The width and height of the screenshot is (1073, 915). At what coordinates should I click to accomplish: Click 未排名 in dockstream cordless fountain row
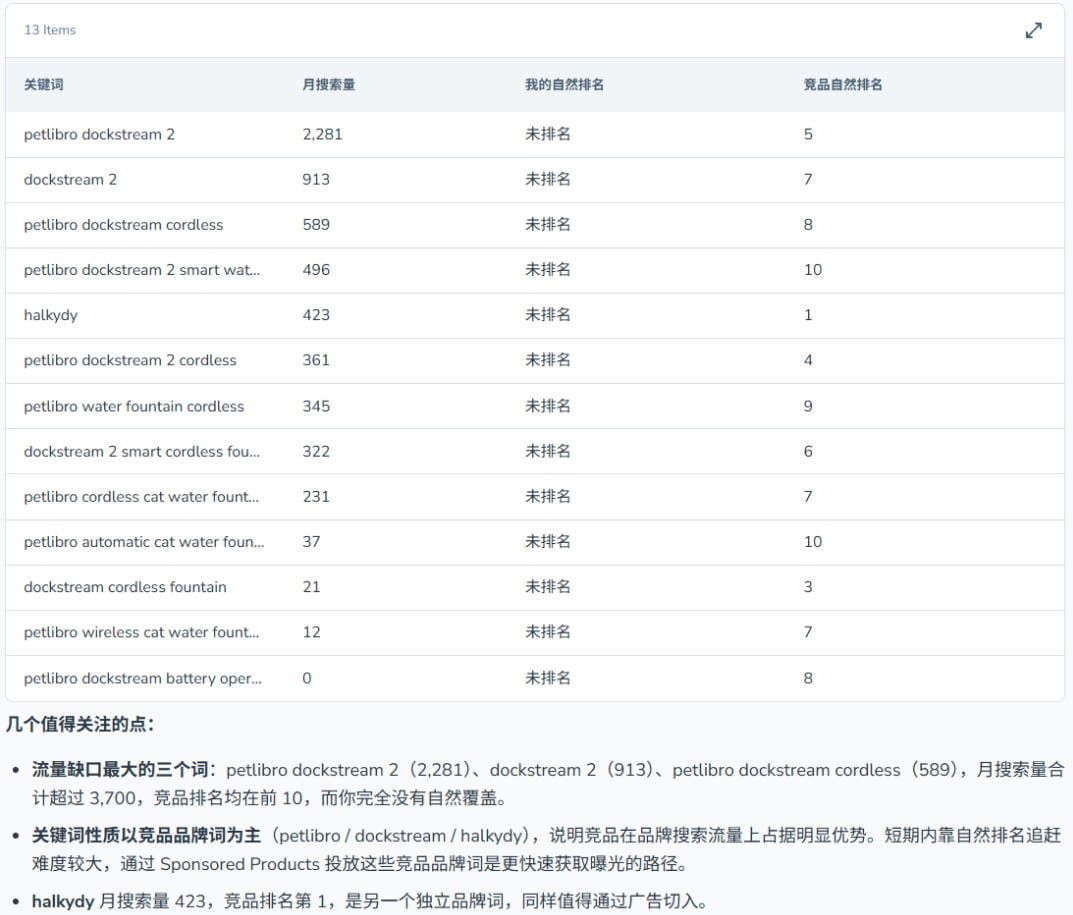(547, 587)
